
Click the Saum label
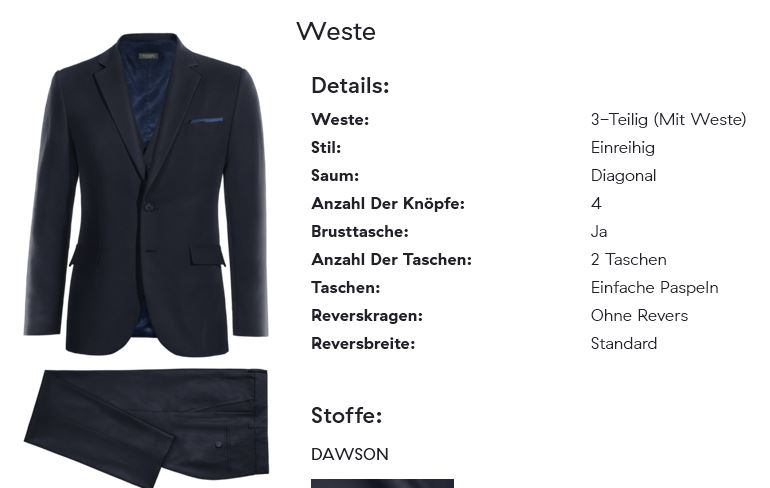point(335,175)
